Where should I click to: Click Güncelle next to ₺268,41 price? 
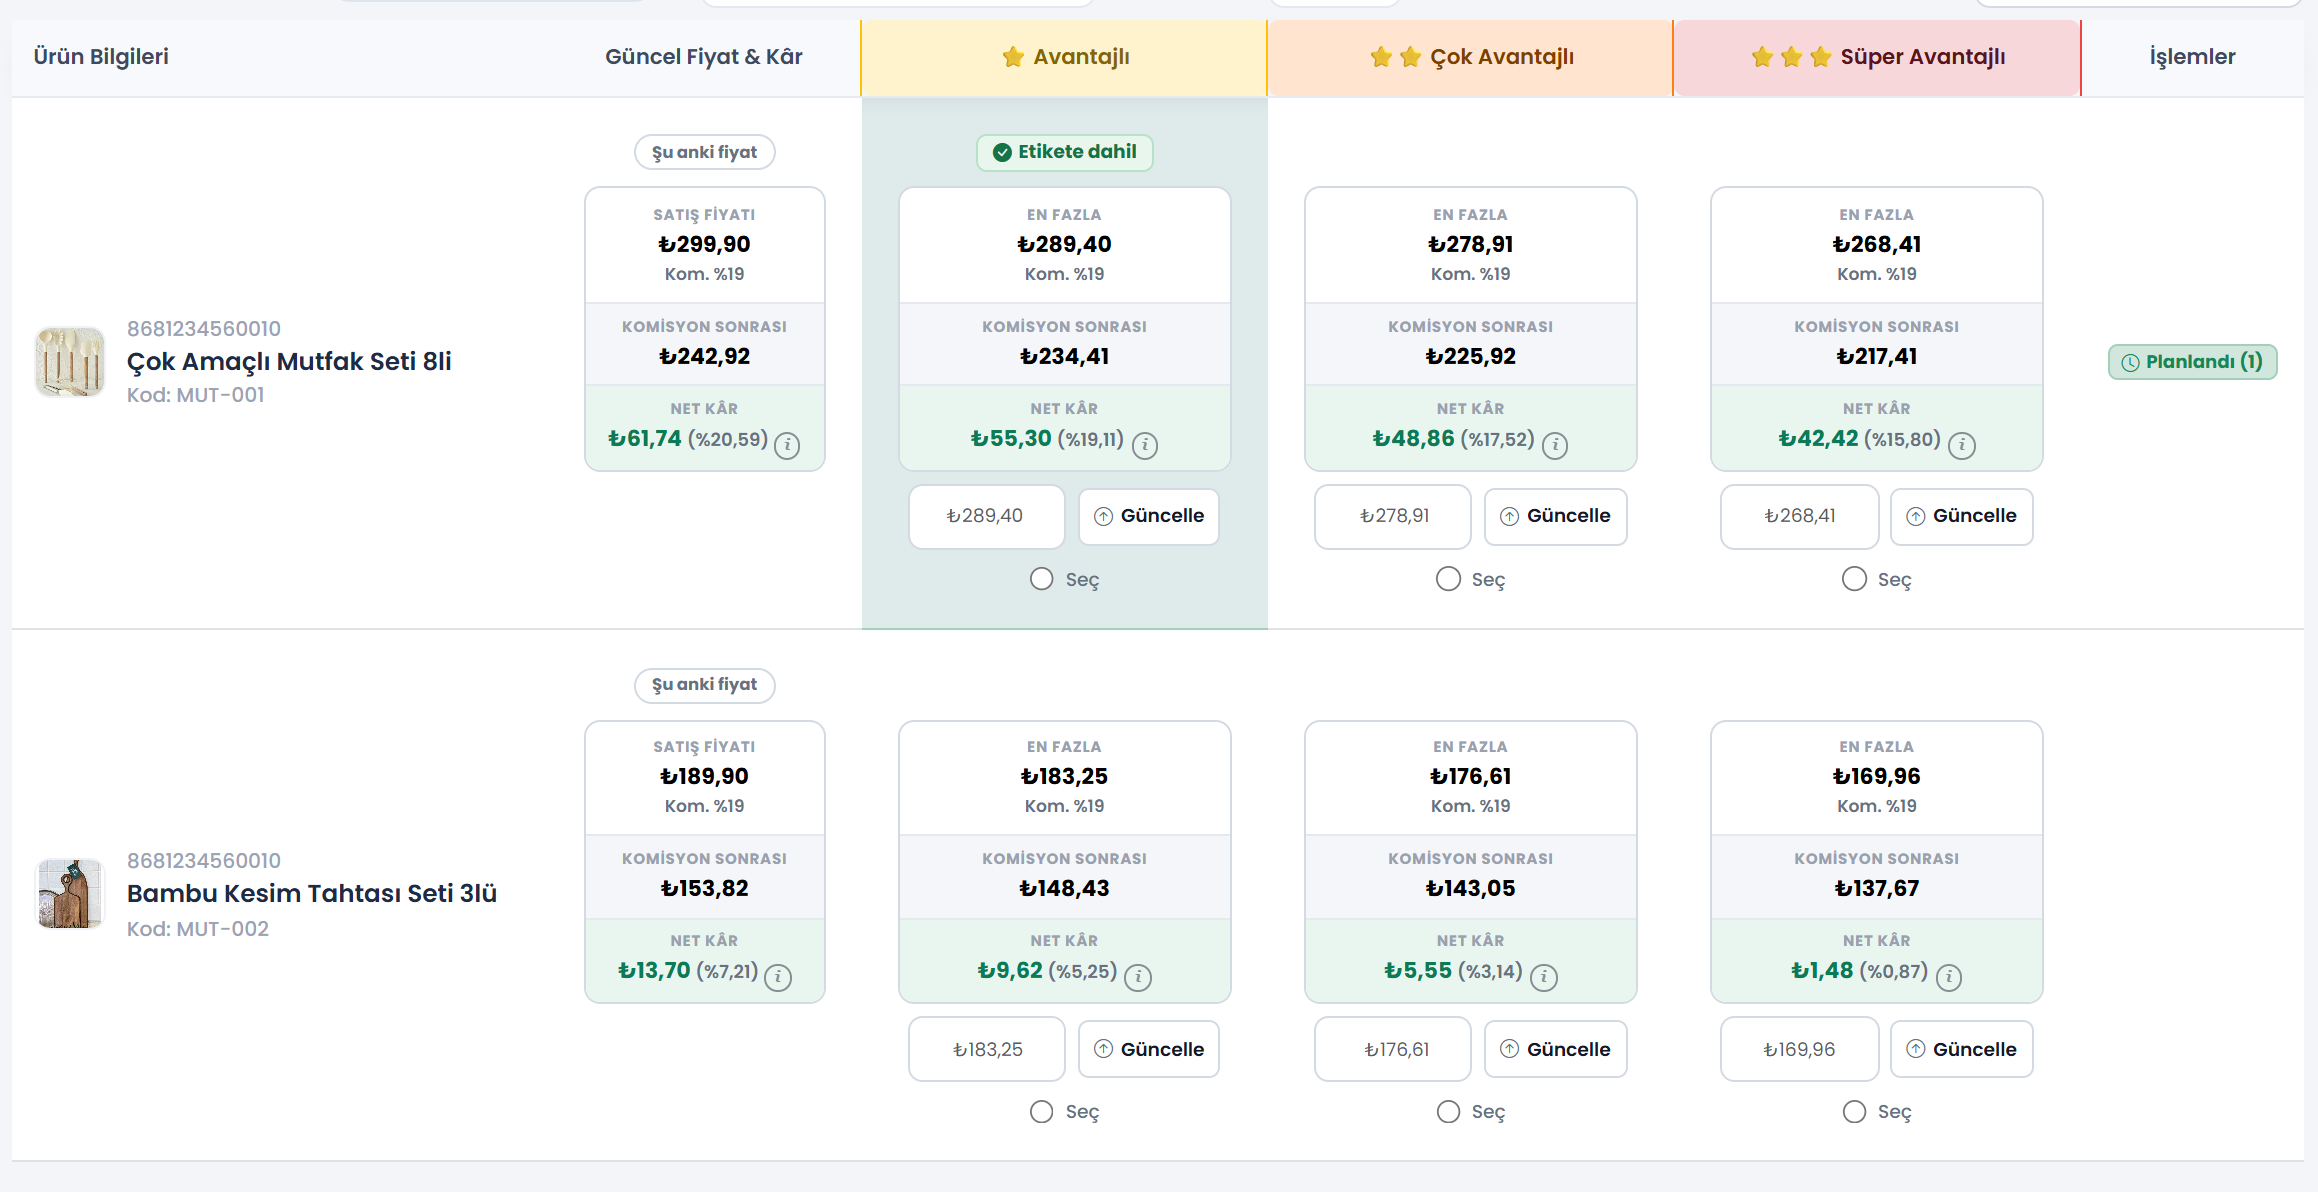click(1961, 516)
